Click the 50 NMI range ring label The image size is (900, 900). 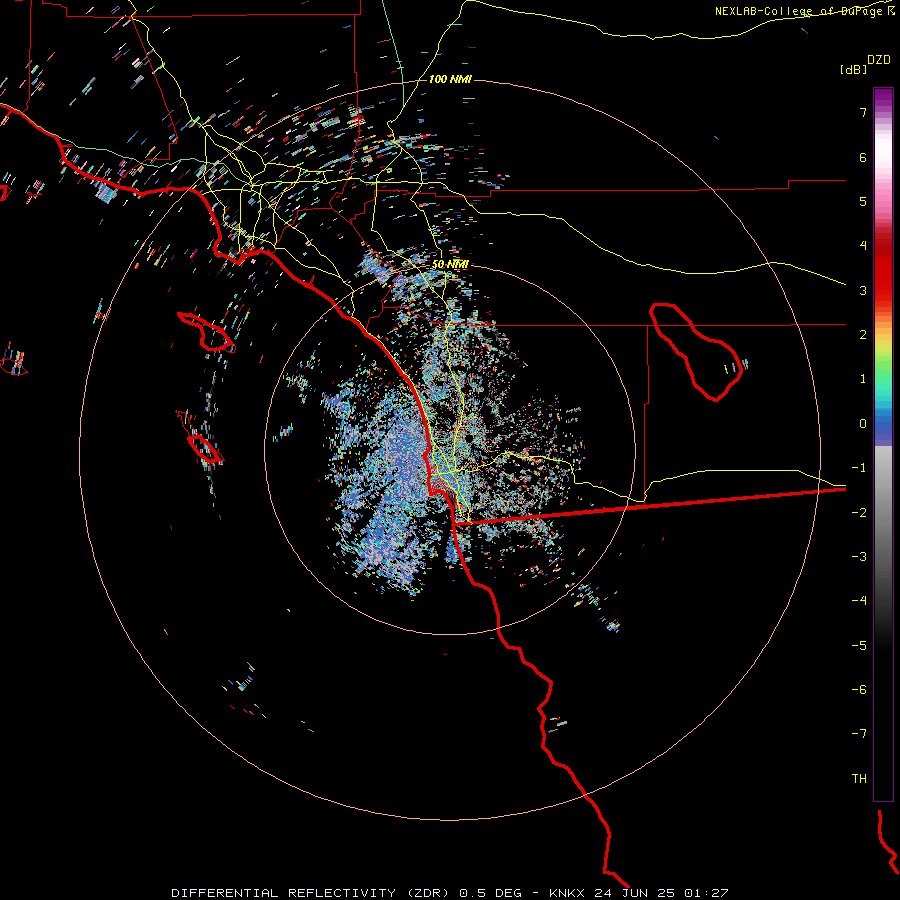pyautogui.click(x=450, y=264)
